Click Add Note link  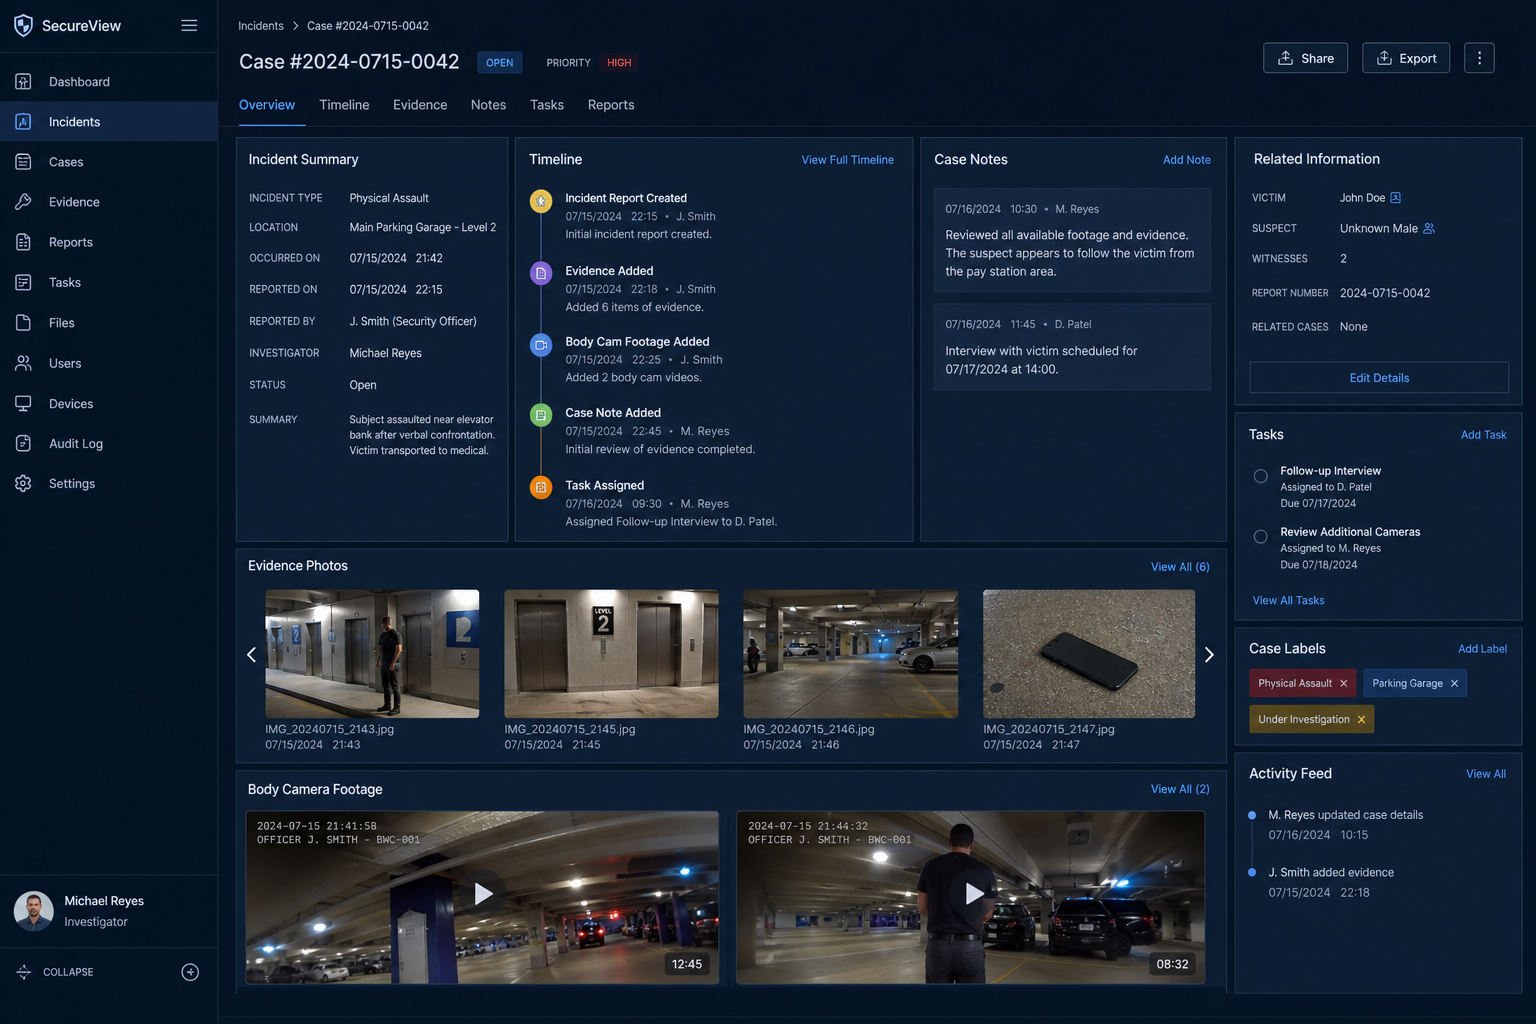[x=1187, y=160]
